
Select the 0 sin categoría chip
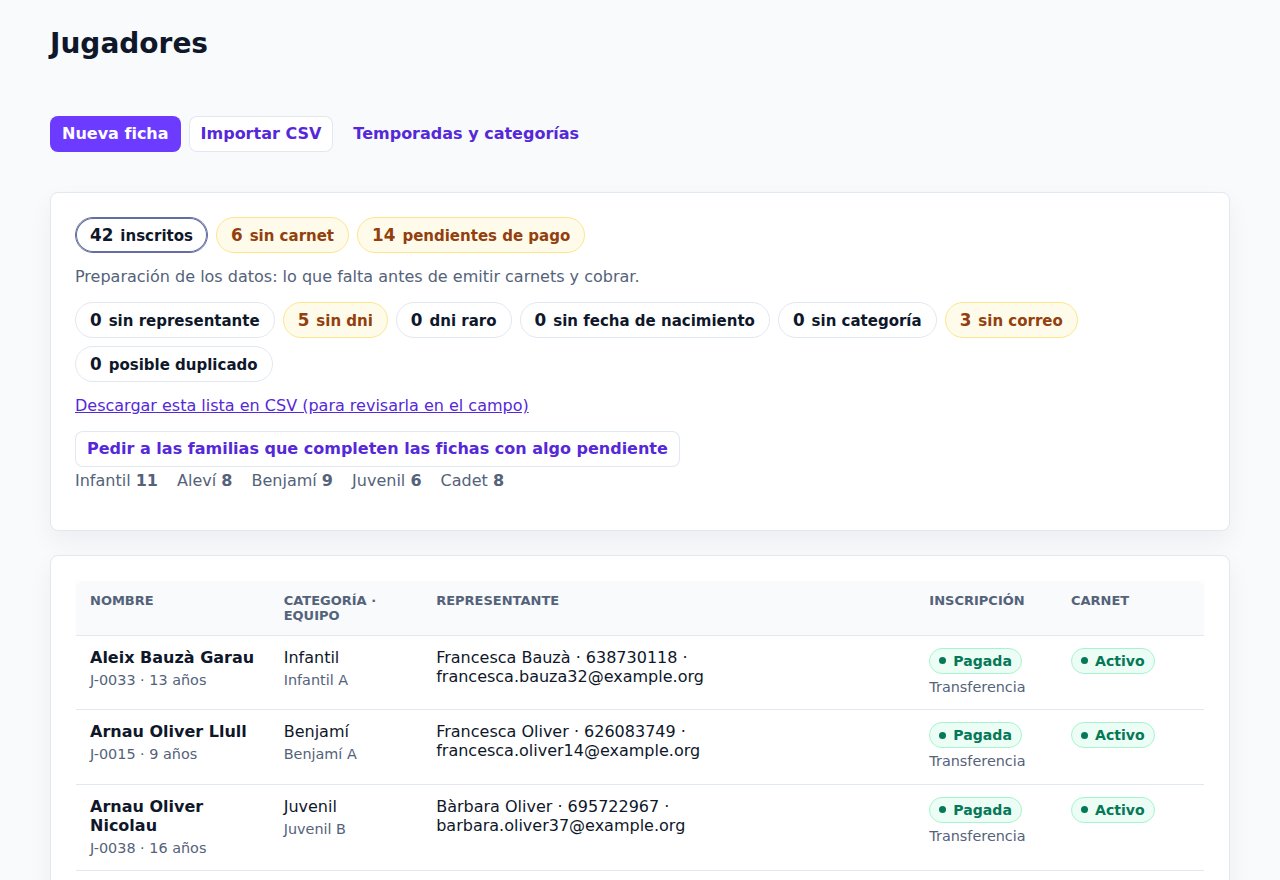[x=857, y=320]
